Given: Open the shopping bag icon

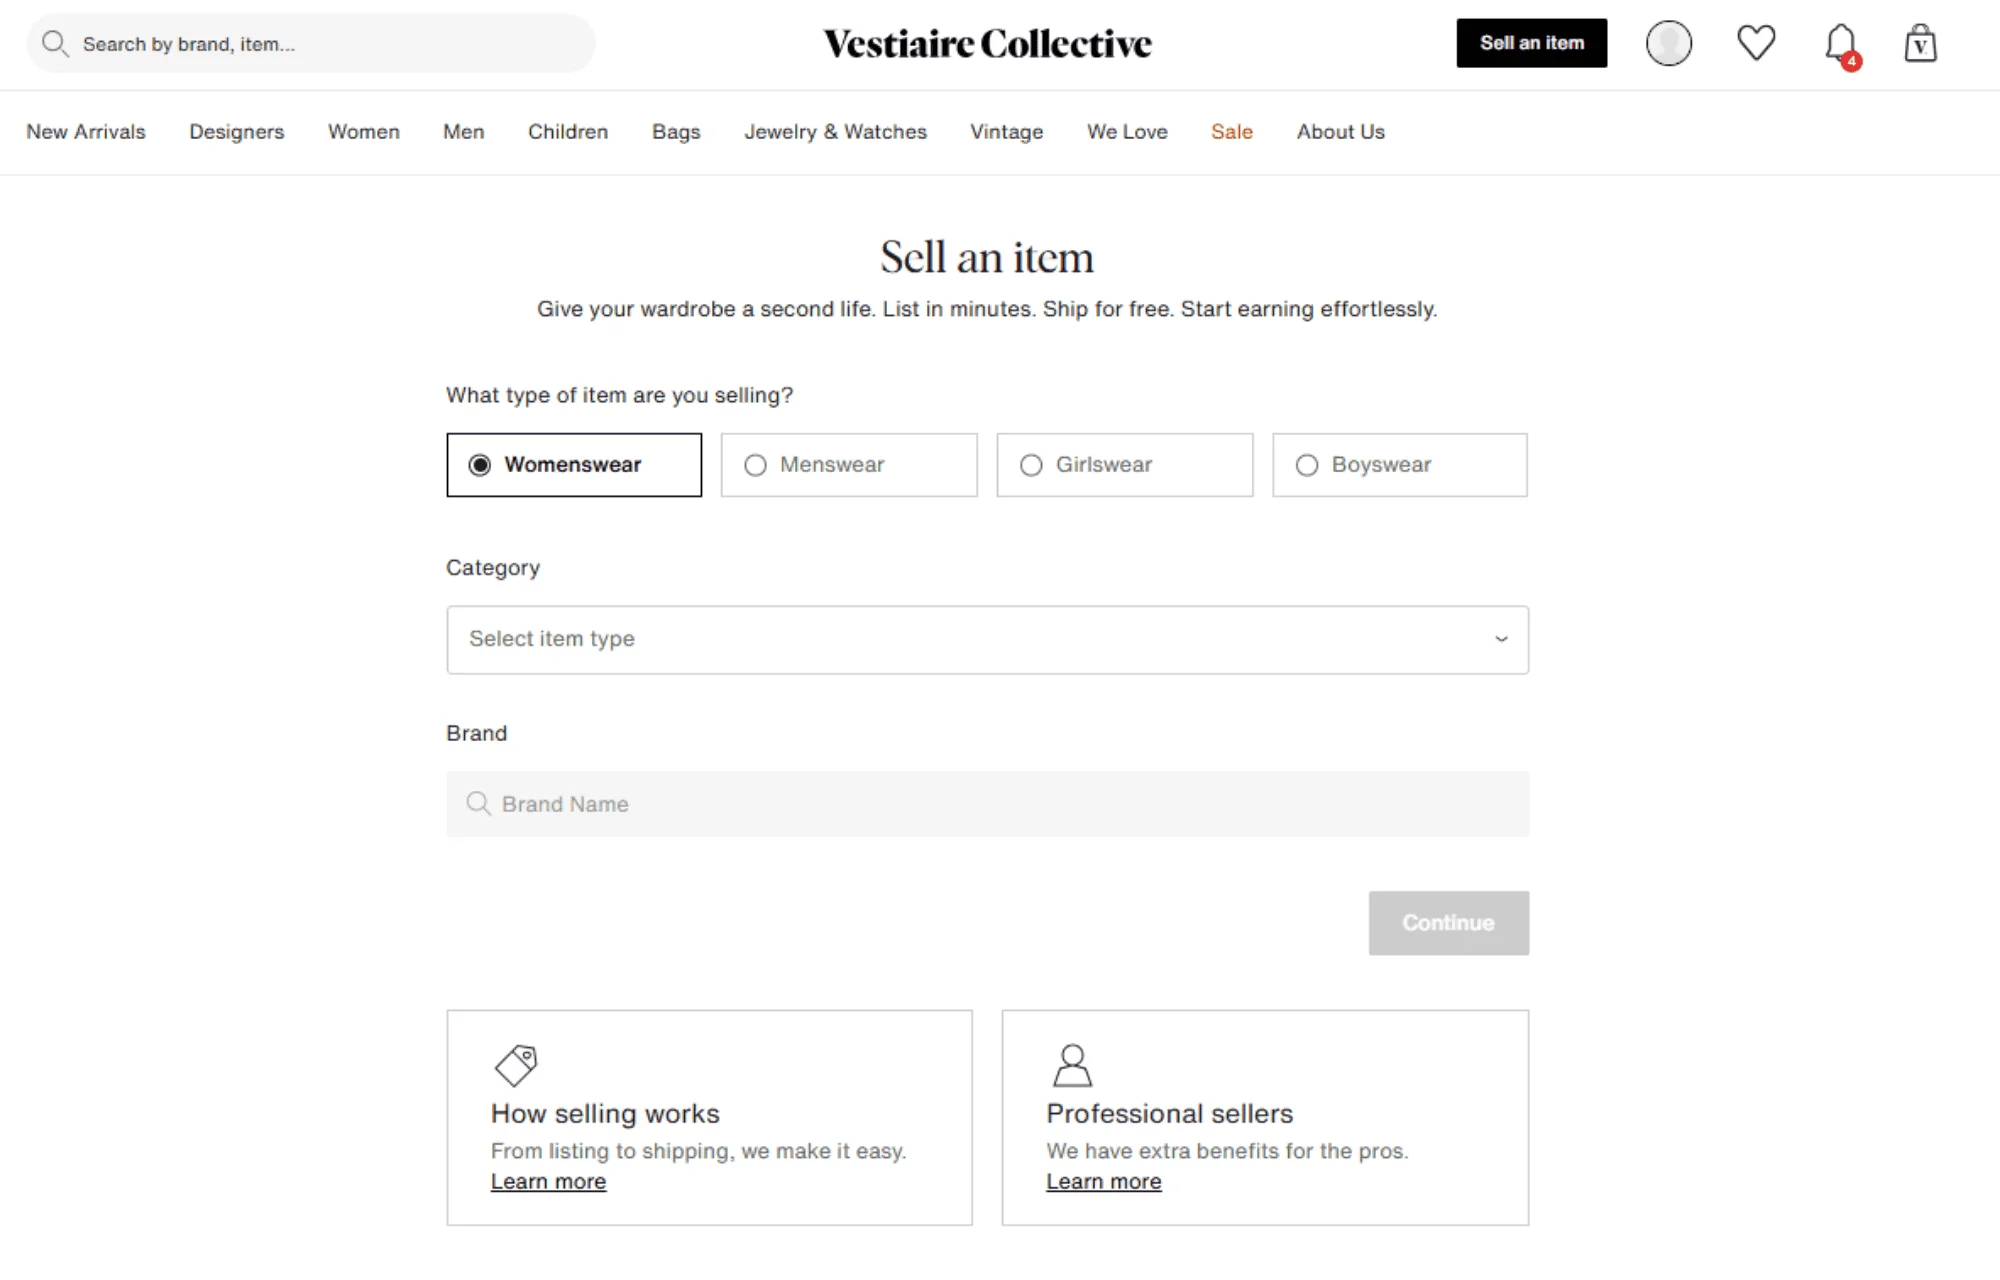Looking at the screenshot, I should pos(1920,44).
